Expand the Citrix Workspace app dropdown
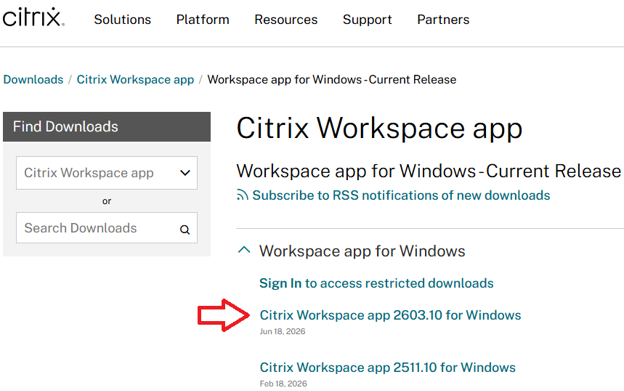This screenshot has width=624, height=391. [x=107, y=173]
